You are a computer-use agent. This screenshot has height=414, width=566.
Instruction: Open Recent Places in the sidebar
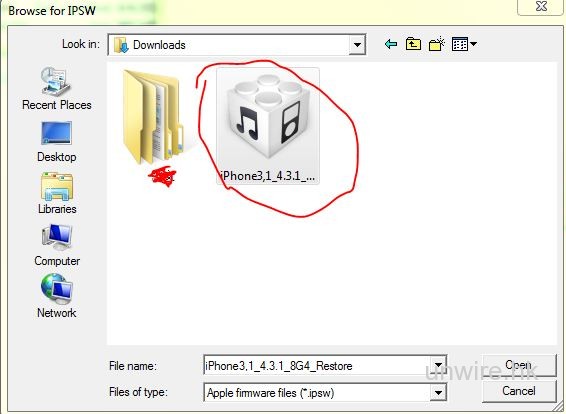57,89
